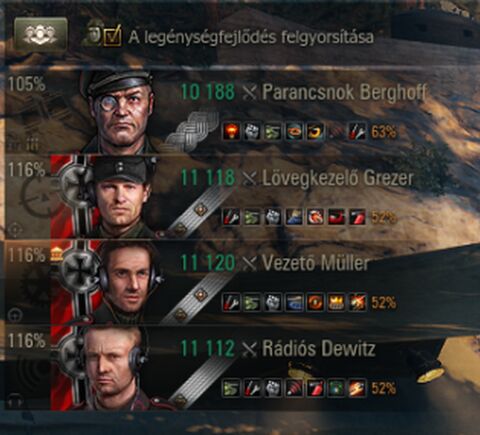Click Dewitz's Signal Boosting radio waves icon
The width and height of the screenshot is (480, 435).
click(x=294, y=388)
